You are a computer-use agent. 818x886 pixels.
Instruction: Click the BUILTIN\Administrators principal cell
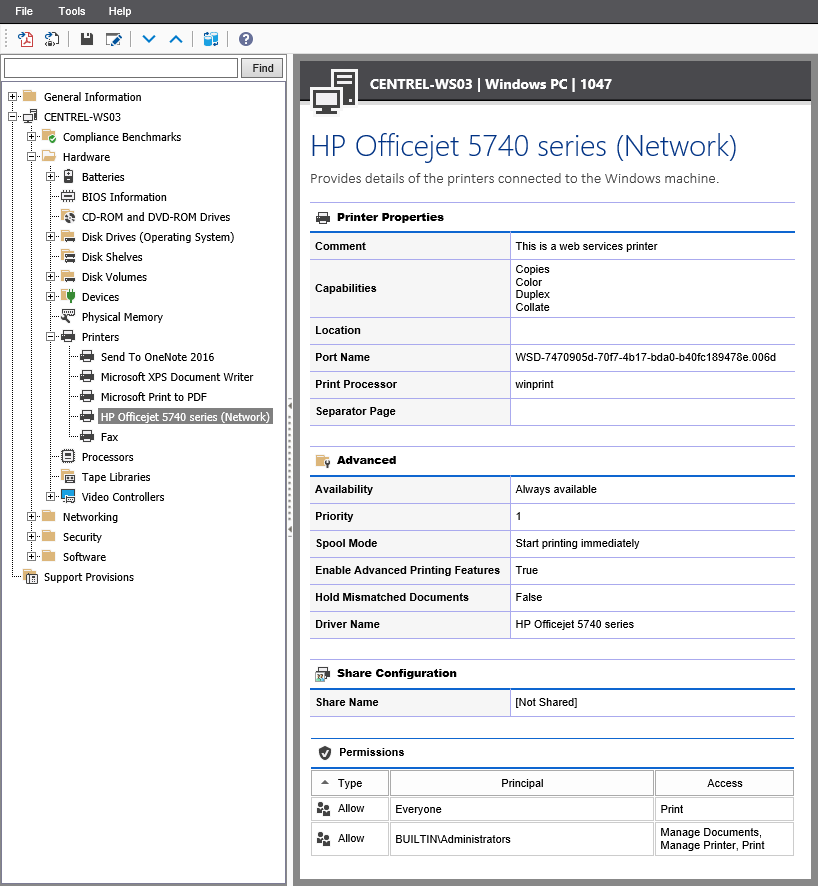tap(522, 839)
